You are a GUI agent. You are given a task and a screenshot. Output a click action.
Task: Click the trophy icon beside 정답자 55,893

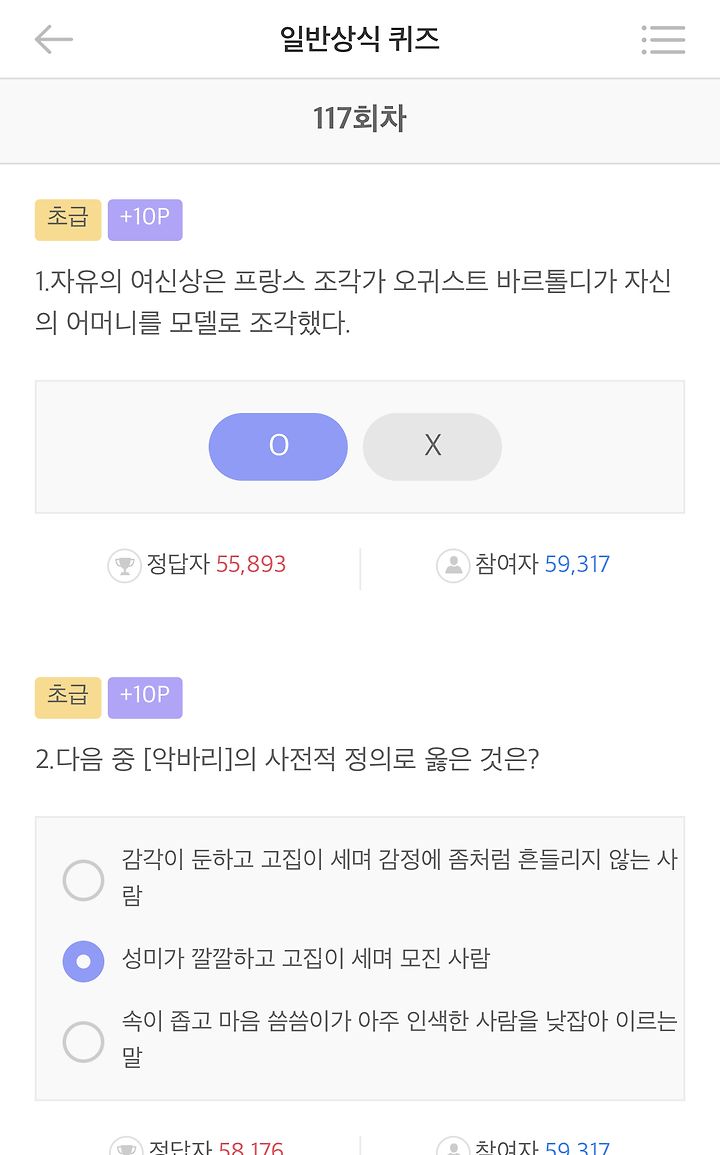(x=124, y=566)
